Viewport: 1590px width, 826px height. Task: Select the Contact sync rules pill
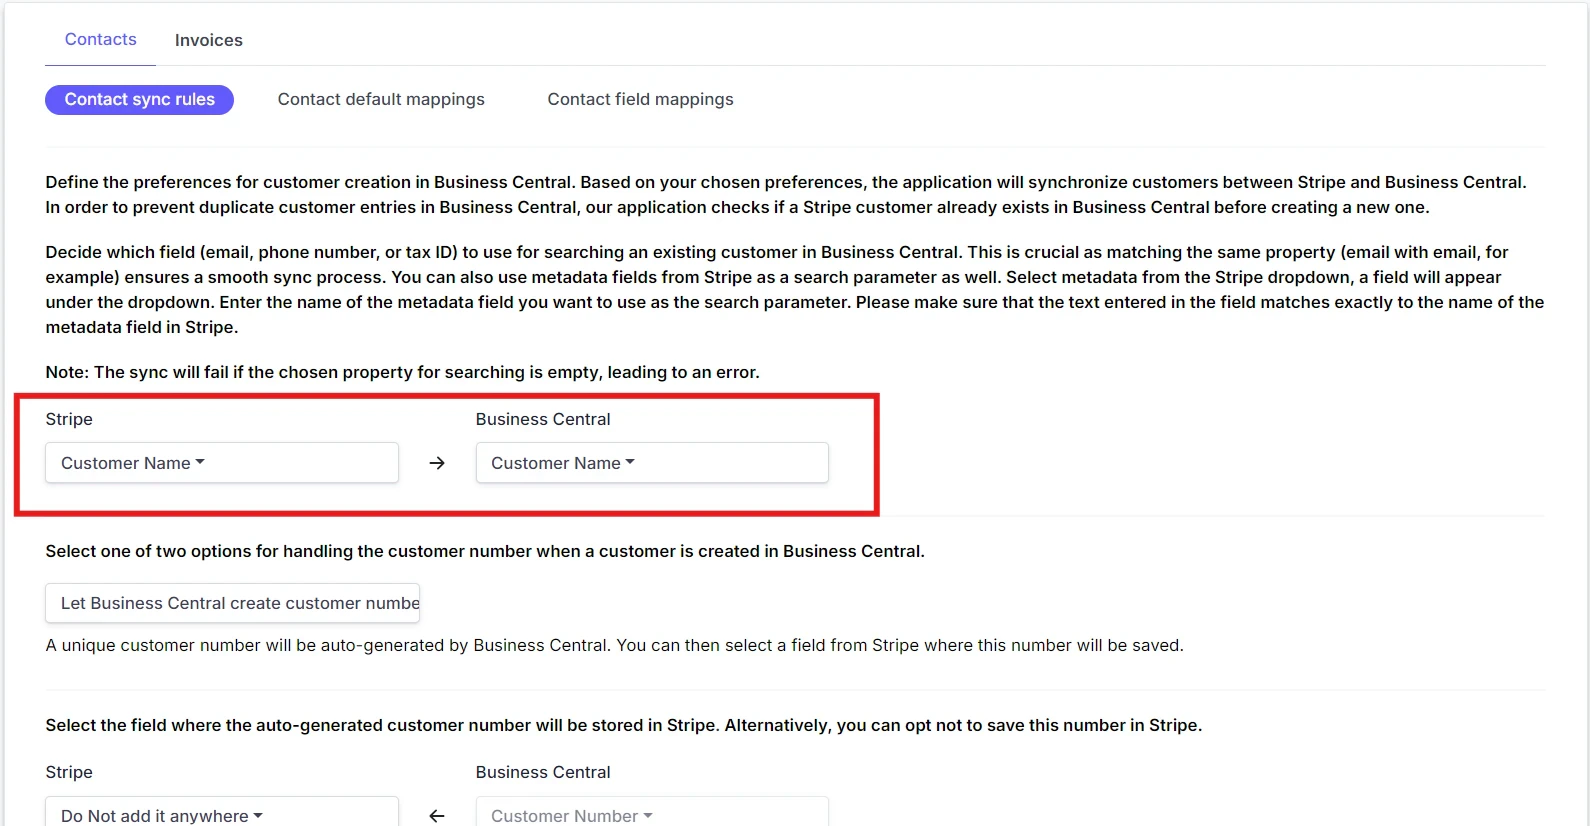[139, 100]
